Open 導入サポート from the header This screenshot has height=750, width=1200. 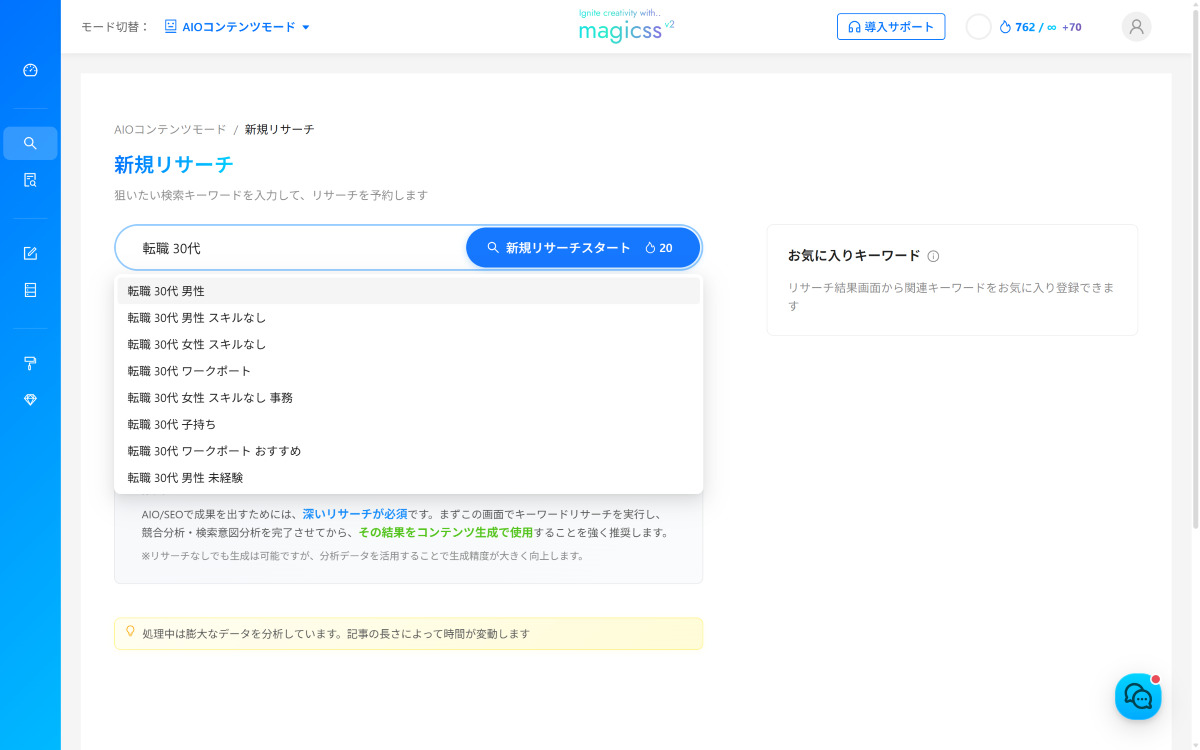click(890, 27)
